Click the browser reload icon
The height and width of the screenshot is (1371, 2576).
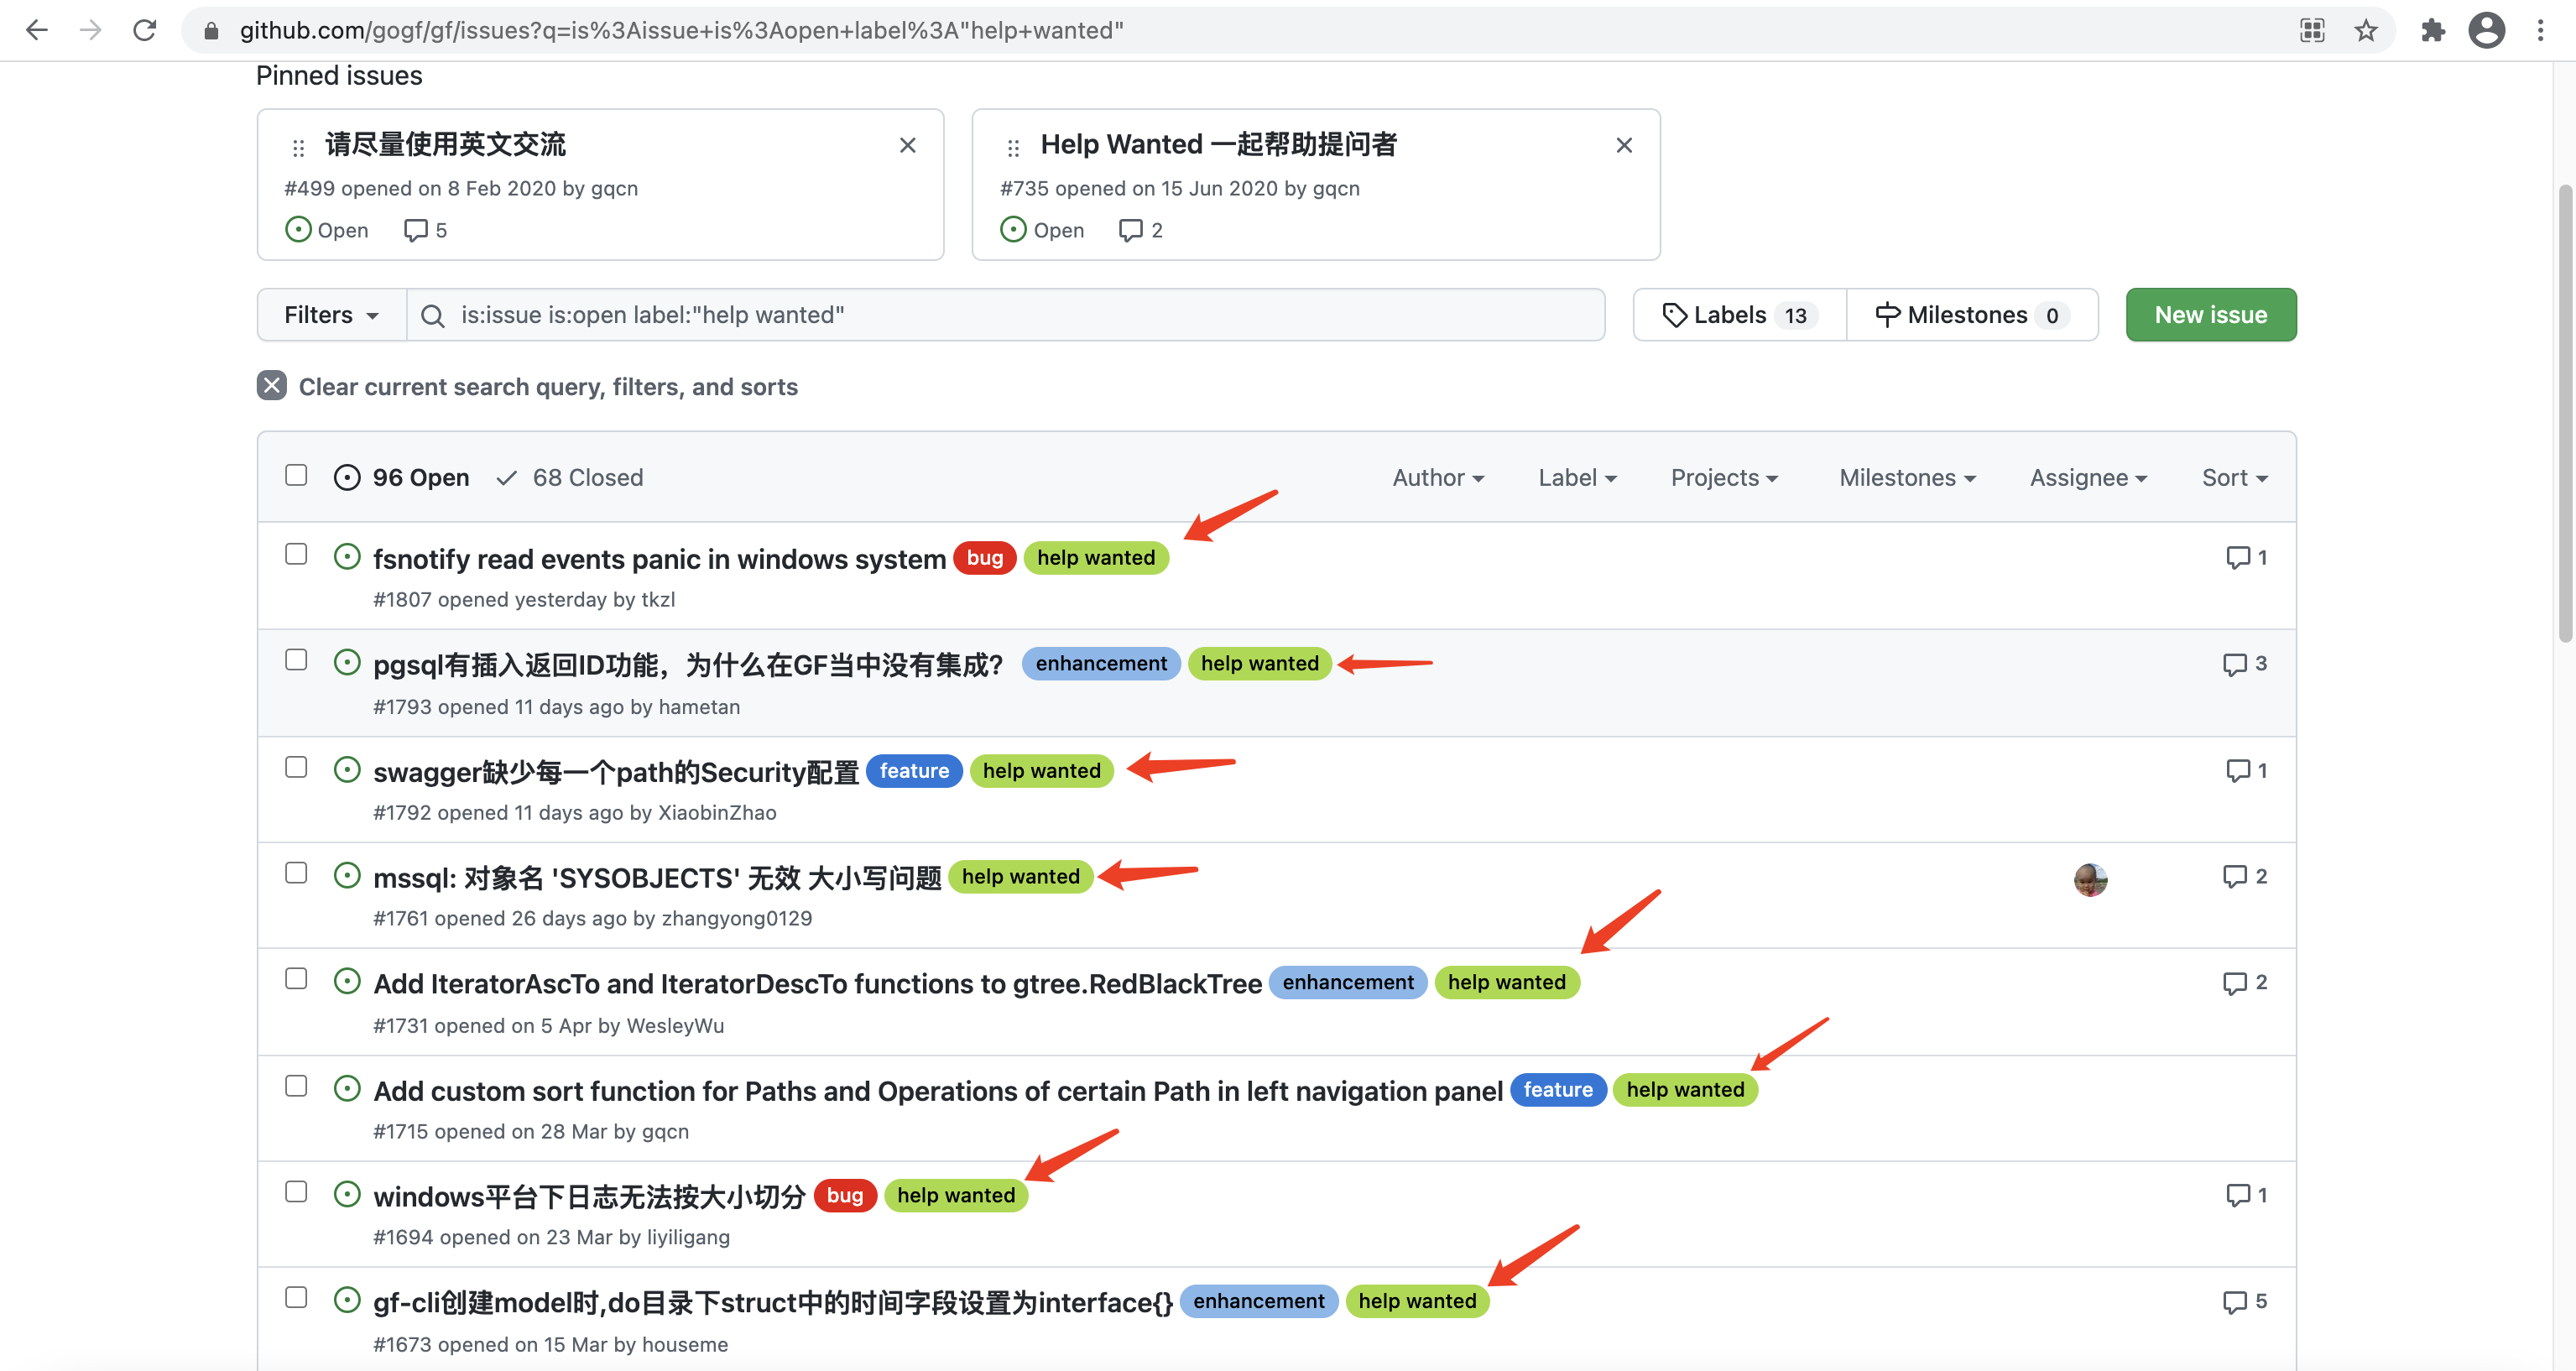(145, 30)
